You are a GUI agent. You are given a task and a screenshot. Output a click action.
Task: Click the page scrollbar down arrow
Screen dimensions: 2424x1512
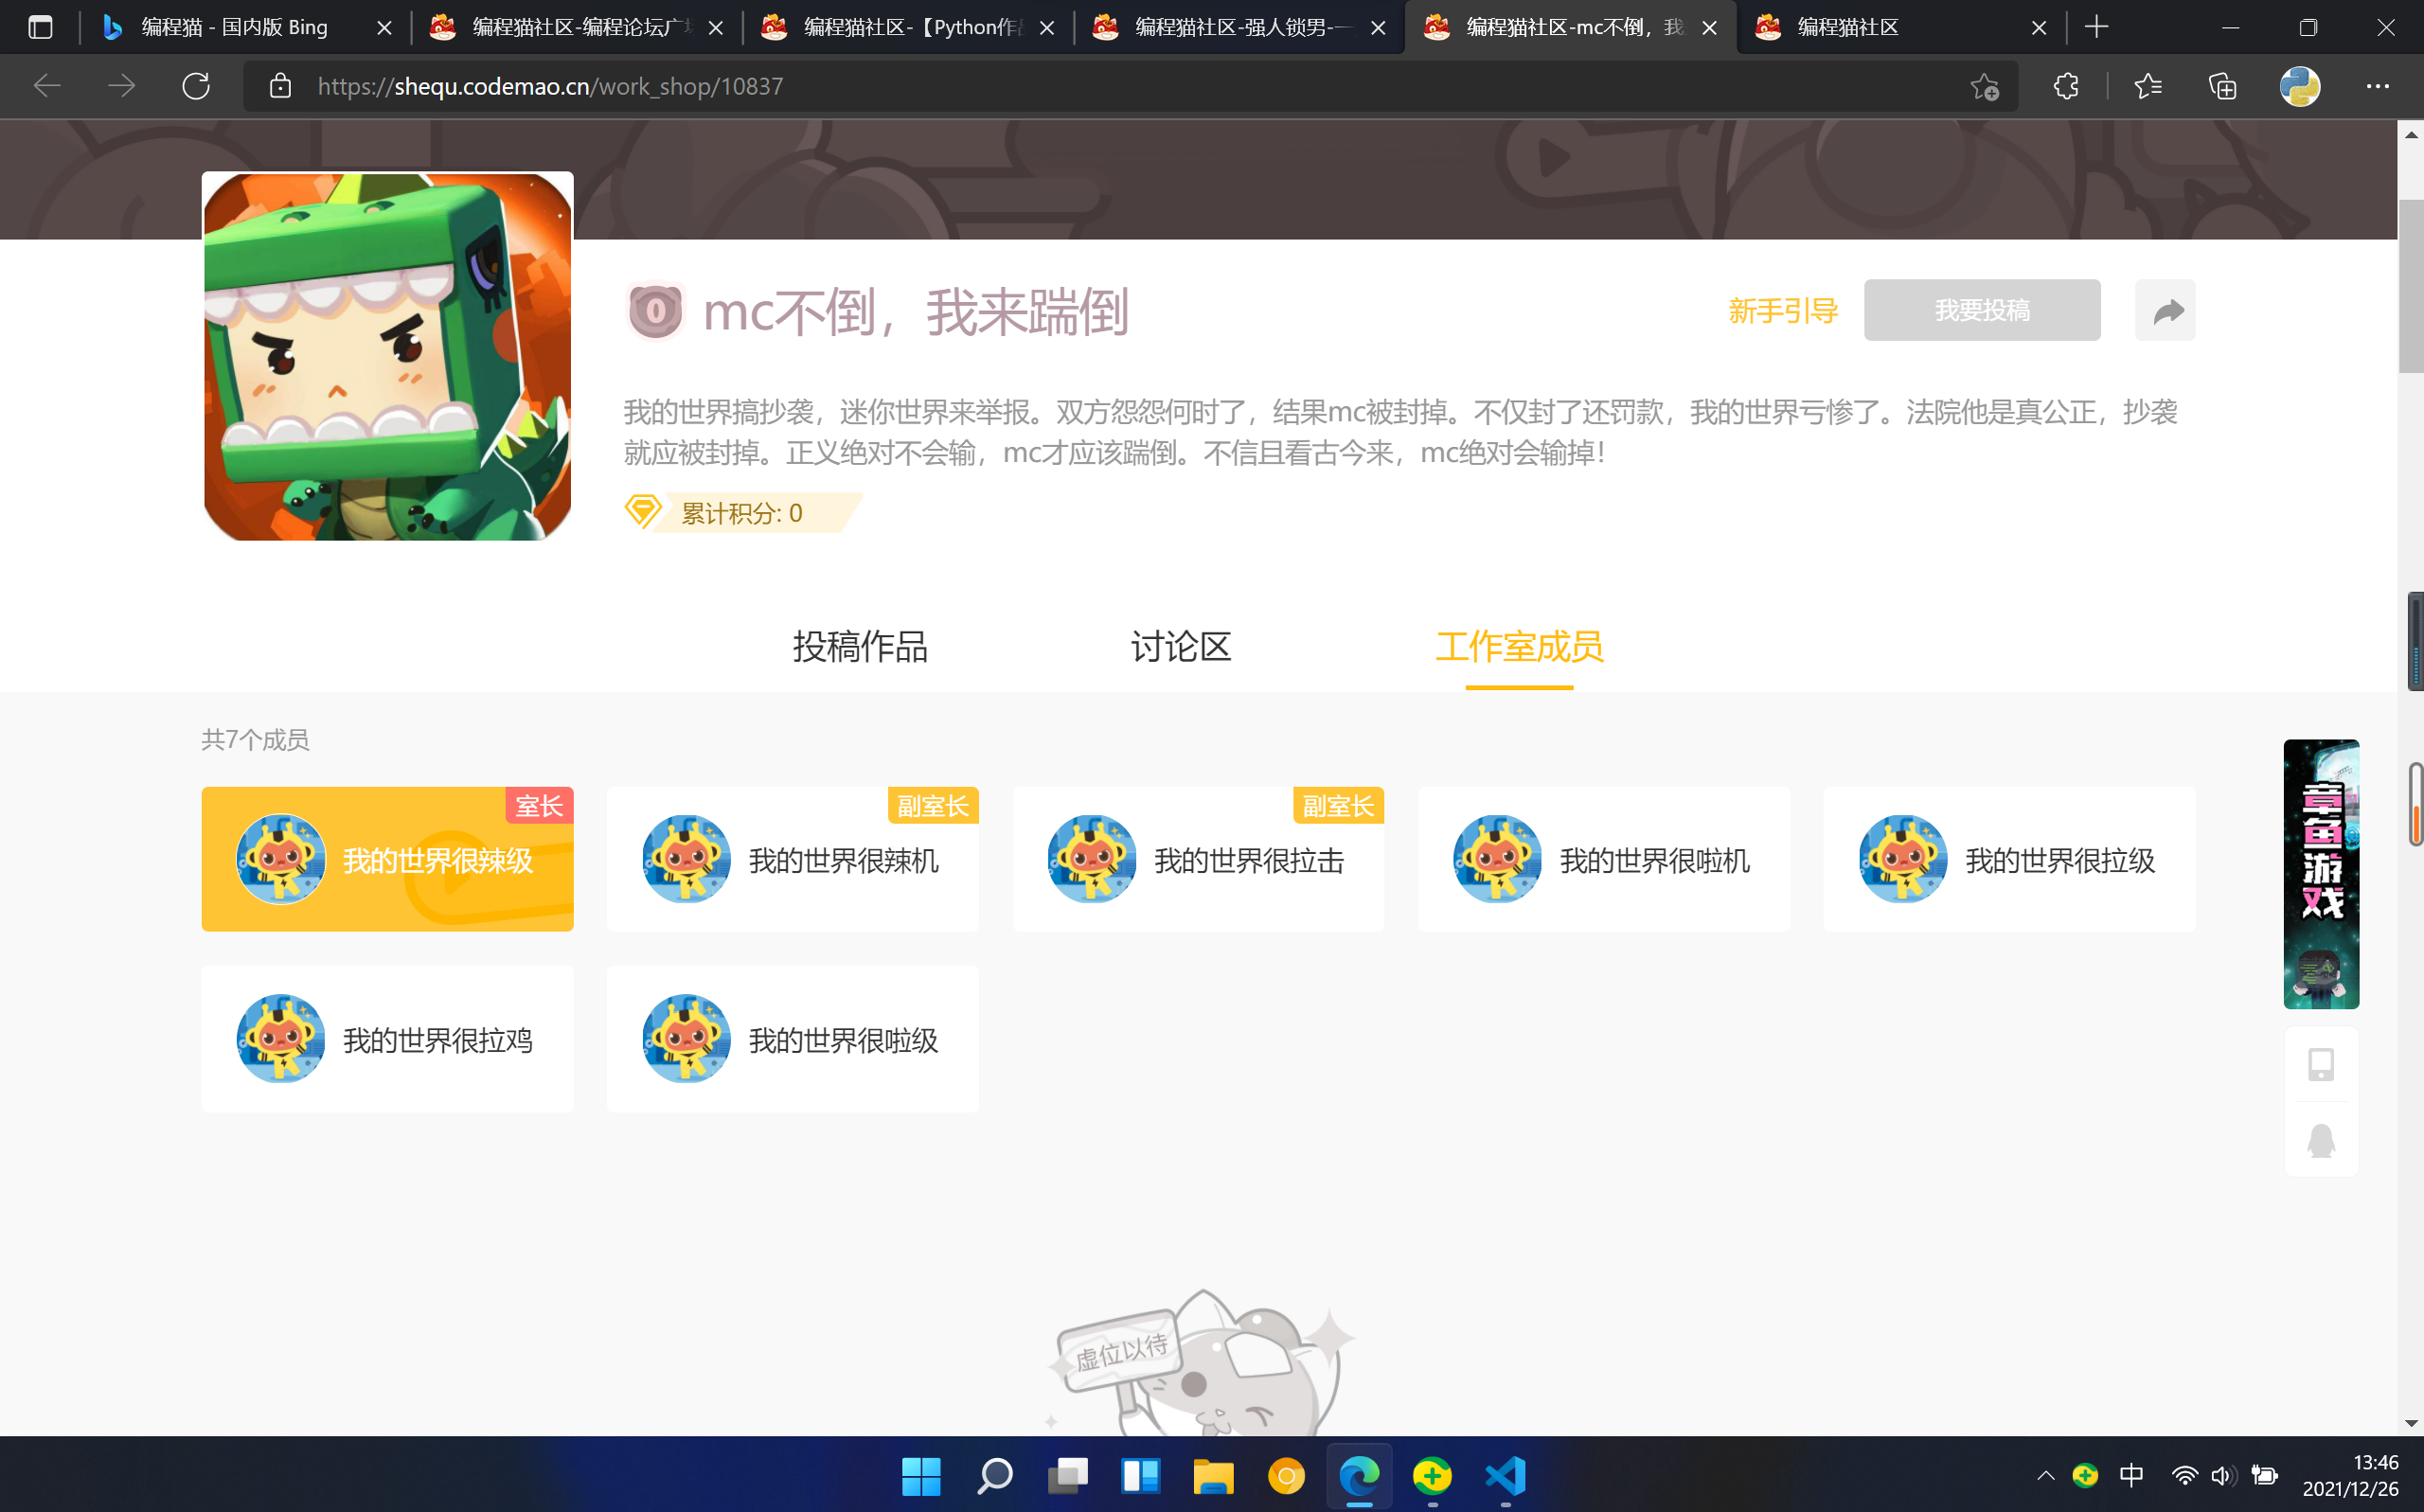2411,1423
